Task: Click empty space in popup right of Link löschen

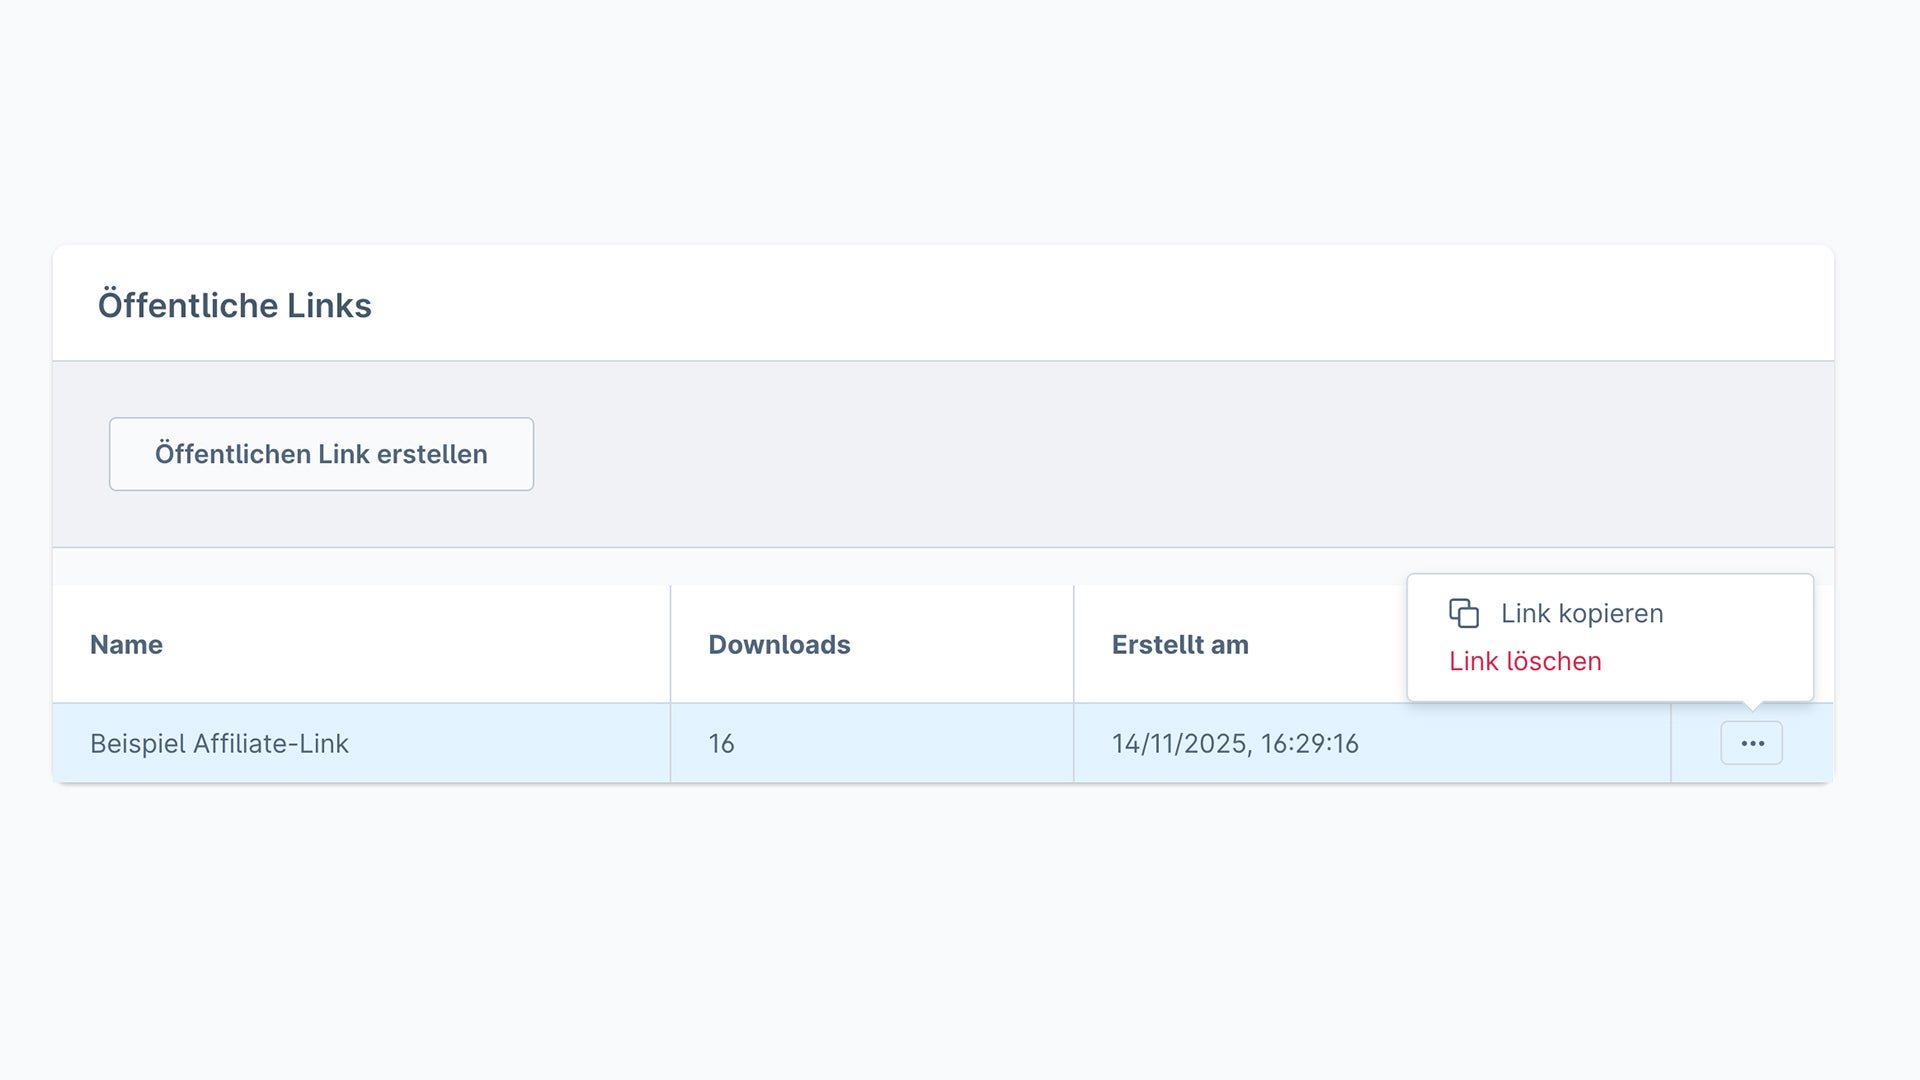Action: [1710, 661]
